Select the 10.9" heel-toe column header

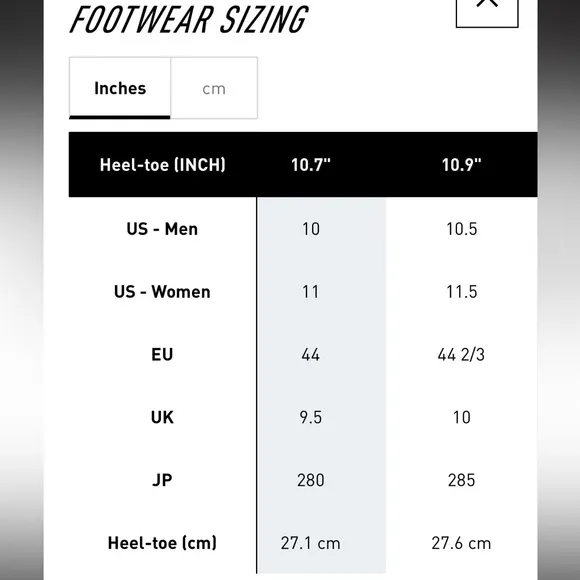point(462,165)
